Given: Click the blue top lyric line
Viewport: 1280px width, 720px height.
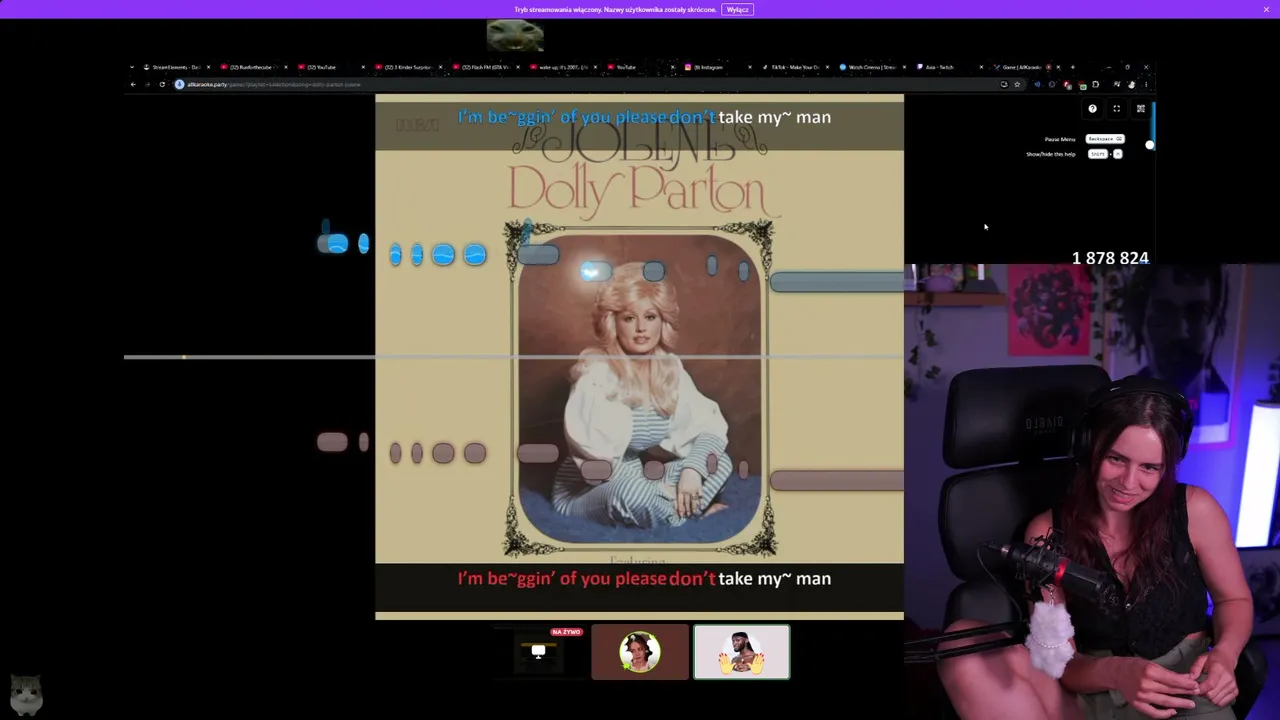Looking at the screenshot, I should click(644, 117).
